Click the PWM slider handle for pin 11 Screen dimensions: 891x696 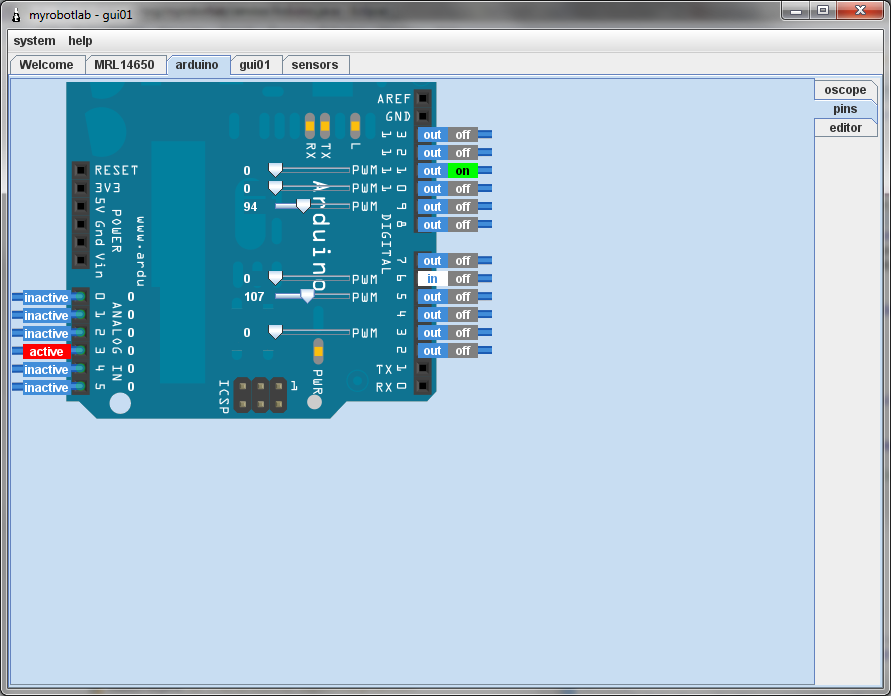275,170
